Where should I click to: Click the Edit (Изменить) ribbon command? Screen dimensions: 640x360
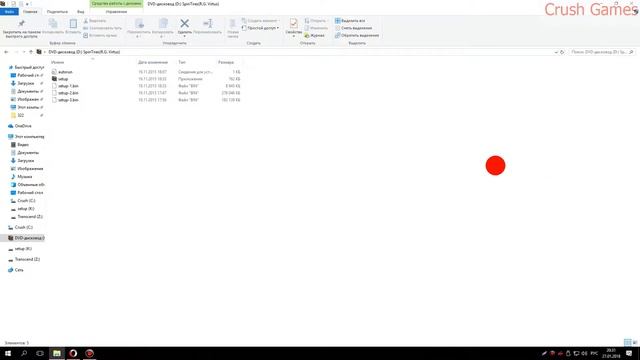(x=316, y=28)
